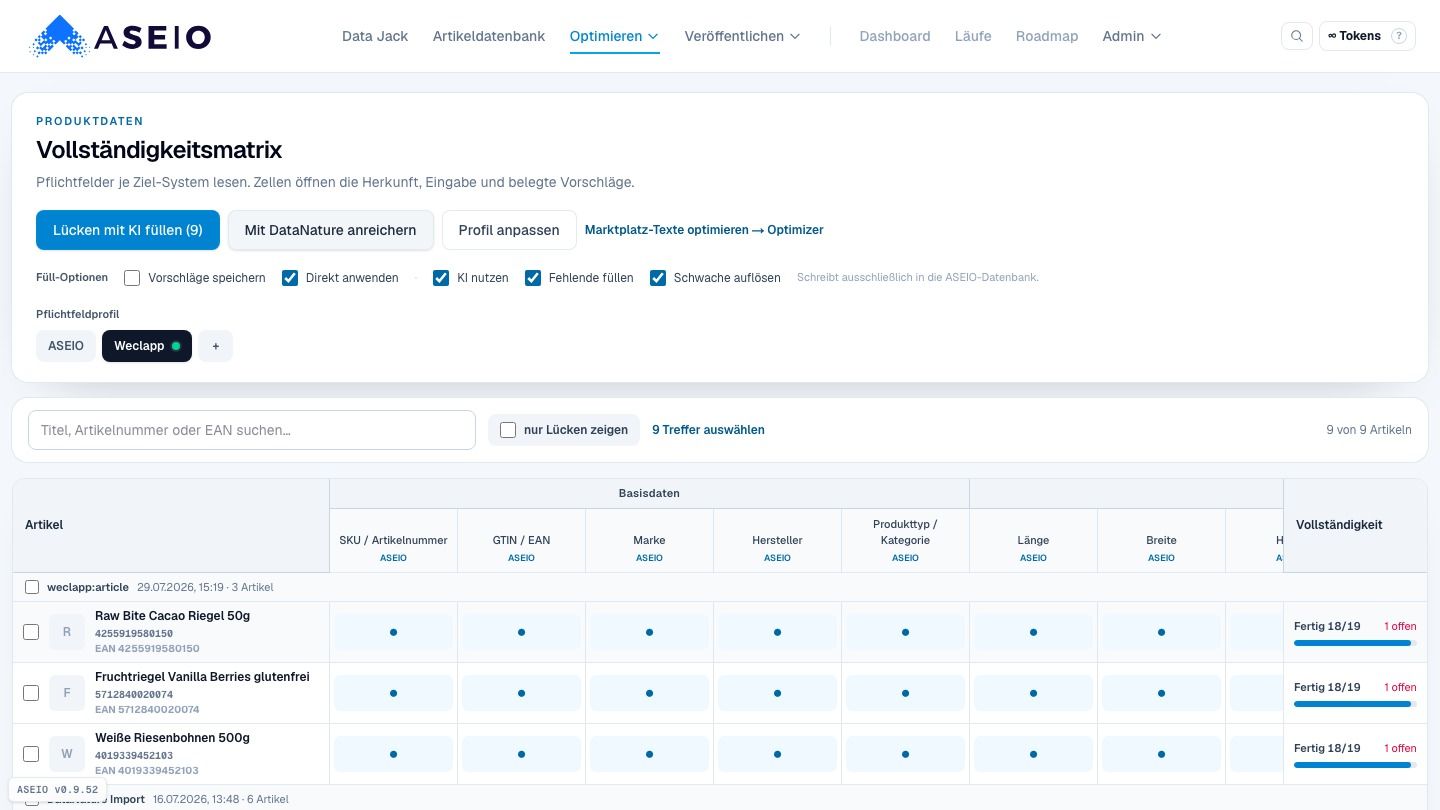Open Roadmap nav item
The width and height of the screenshot is (1440, 810).
pos(1047,36)
